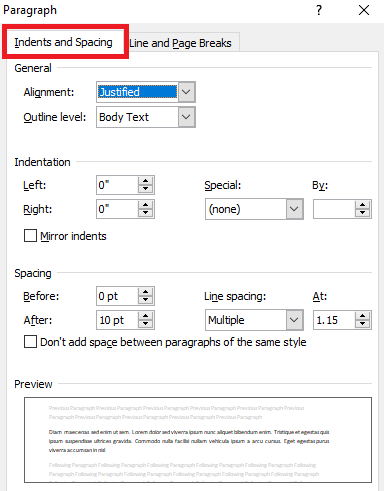The height and width of the screenshot is (491, 387).
Task: Decrease the Left indent spinner down arrow
Action: (x=145, y=189)
